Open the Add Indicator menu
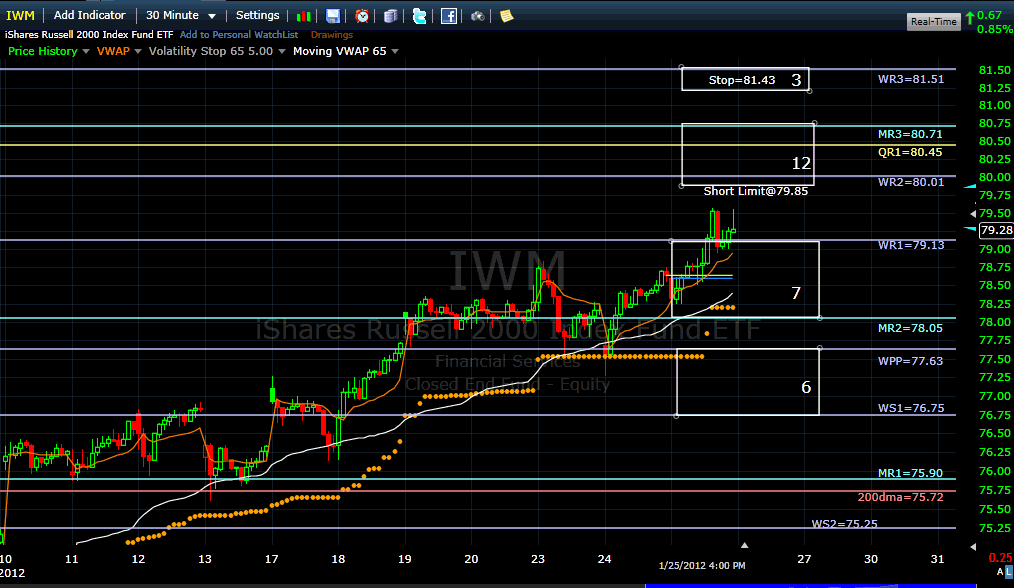Image resolution: width=1014 pixels, height=588 pixels. [90, 15]
